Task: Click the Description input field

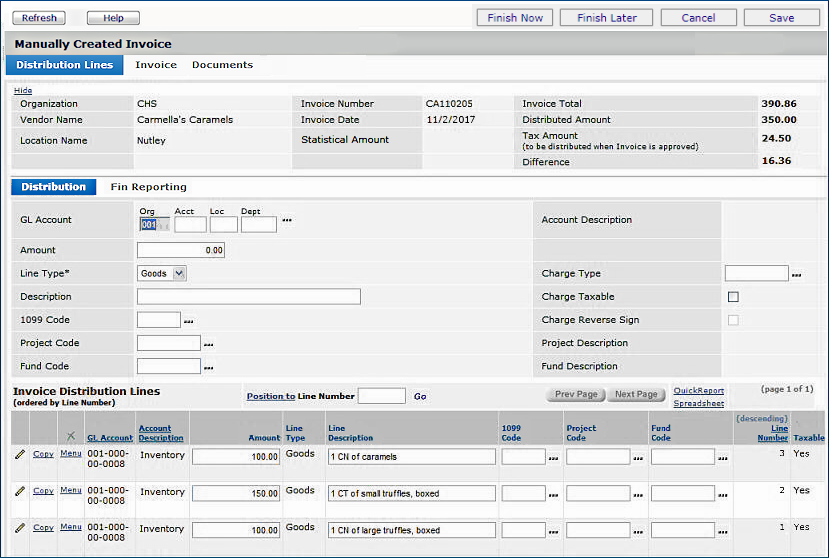Action: [x=248, y=297]
